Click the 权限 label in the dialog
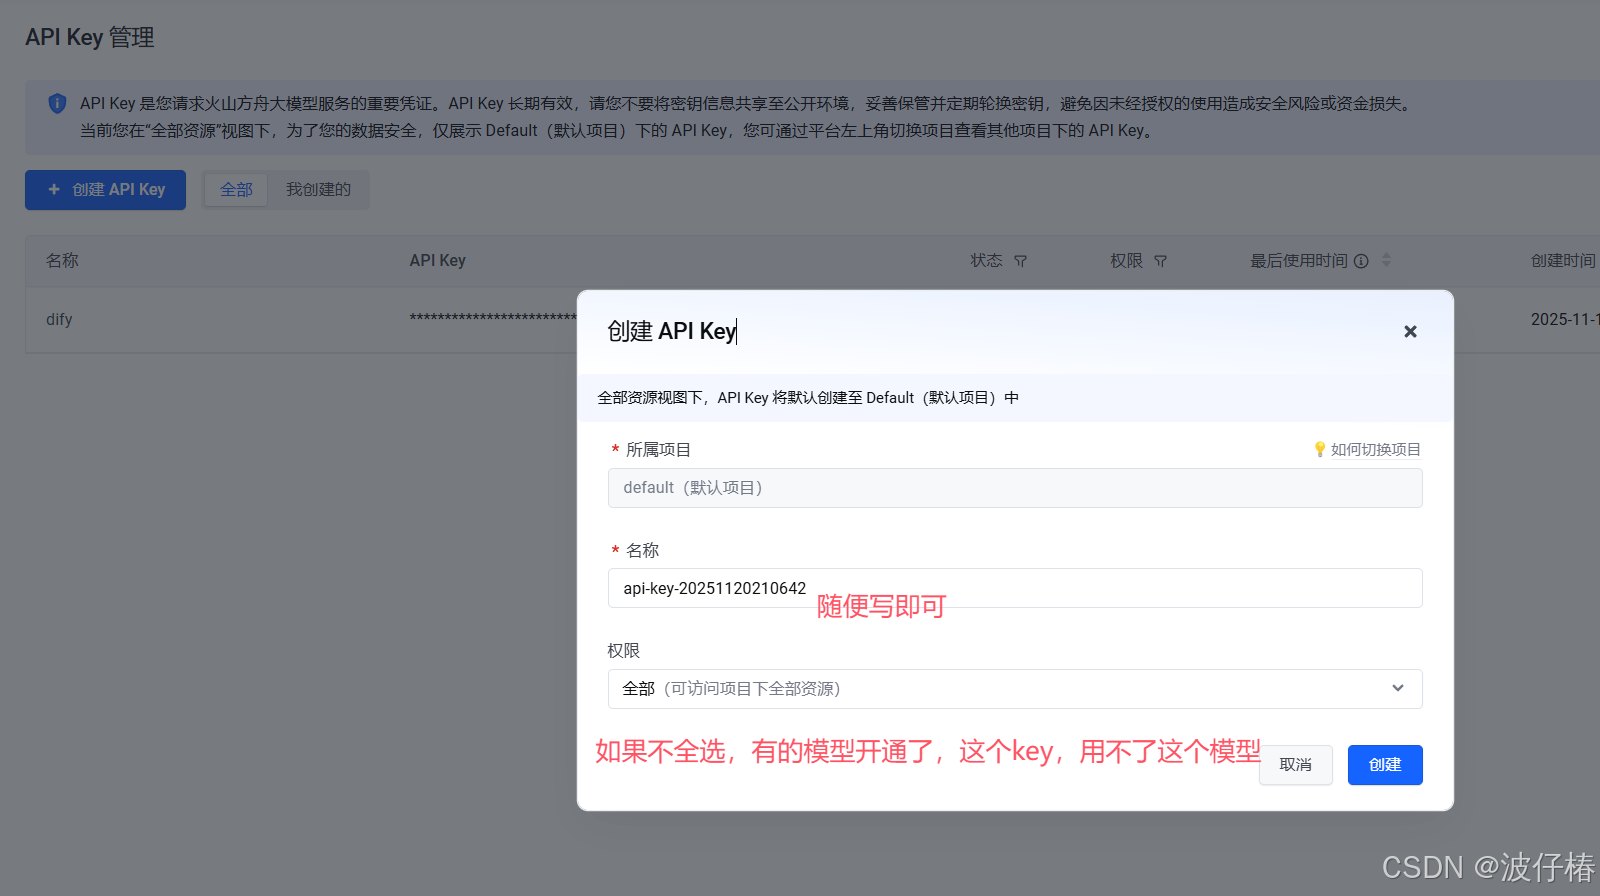The image size is (1600, 896). click(x=623, y=651)
